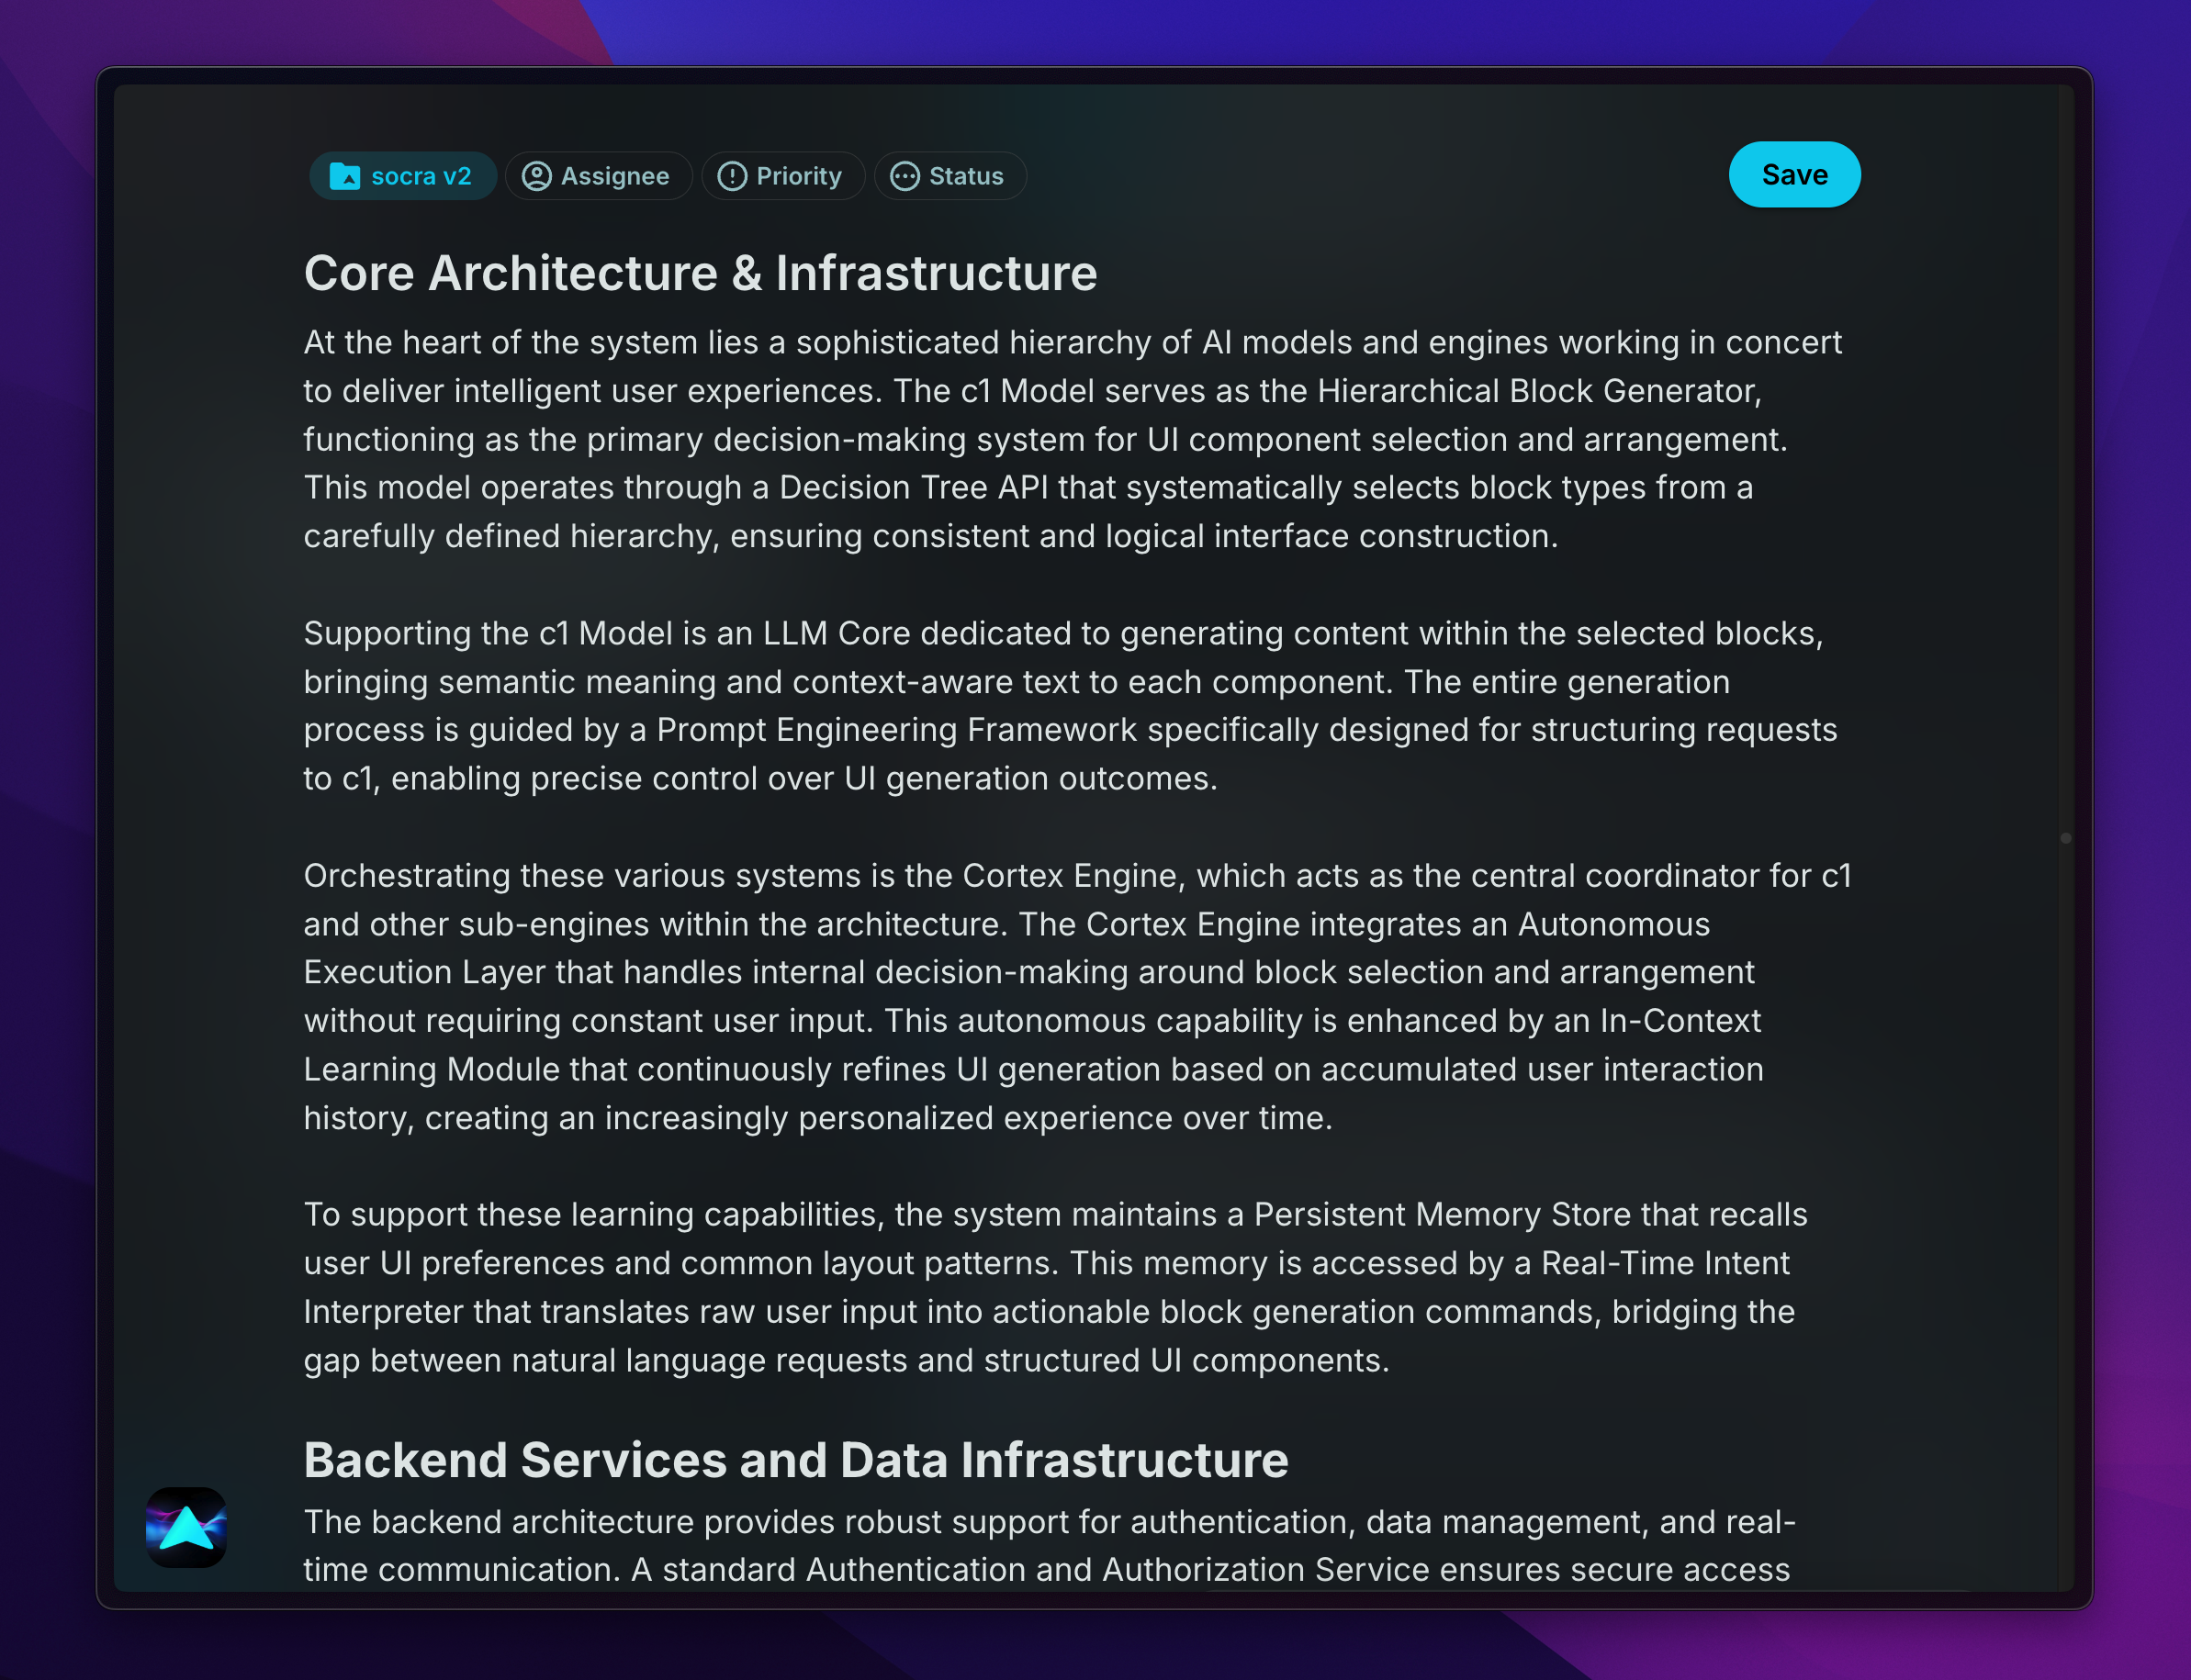Click the Backend Services and Data Infrastructure heading
The image size is (2191, 1680).
(795, 1459)
